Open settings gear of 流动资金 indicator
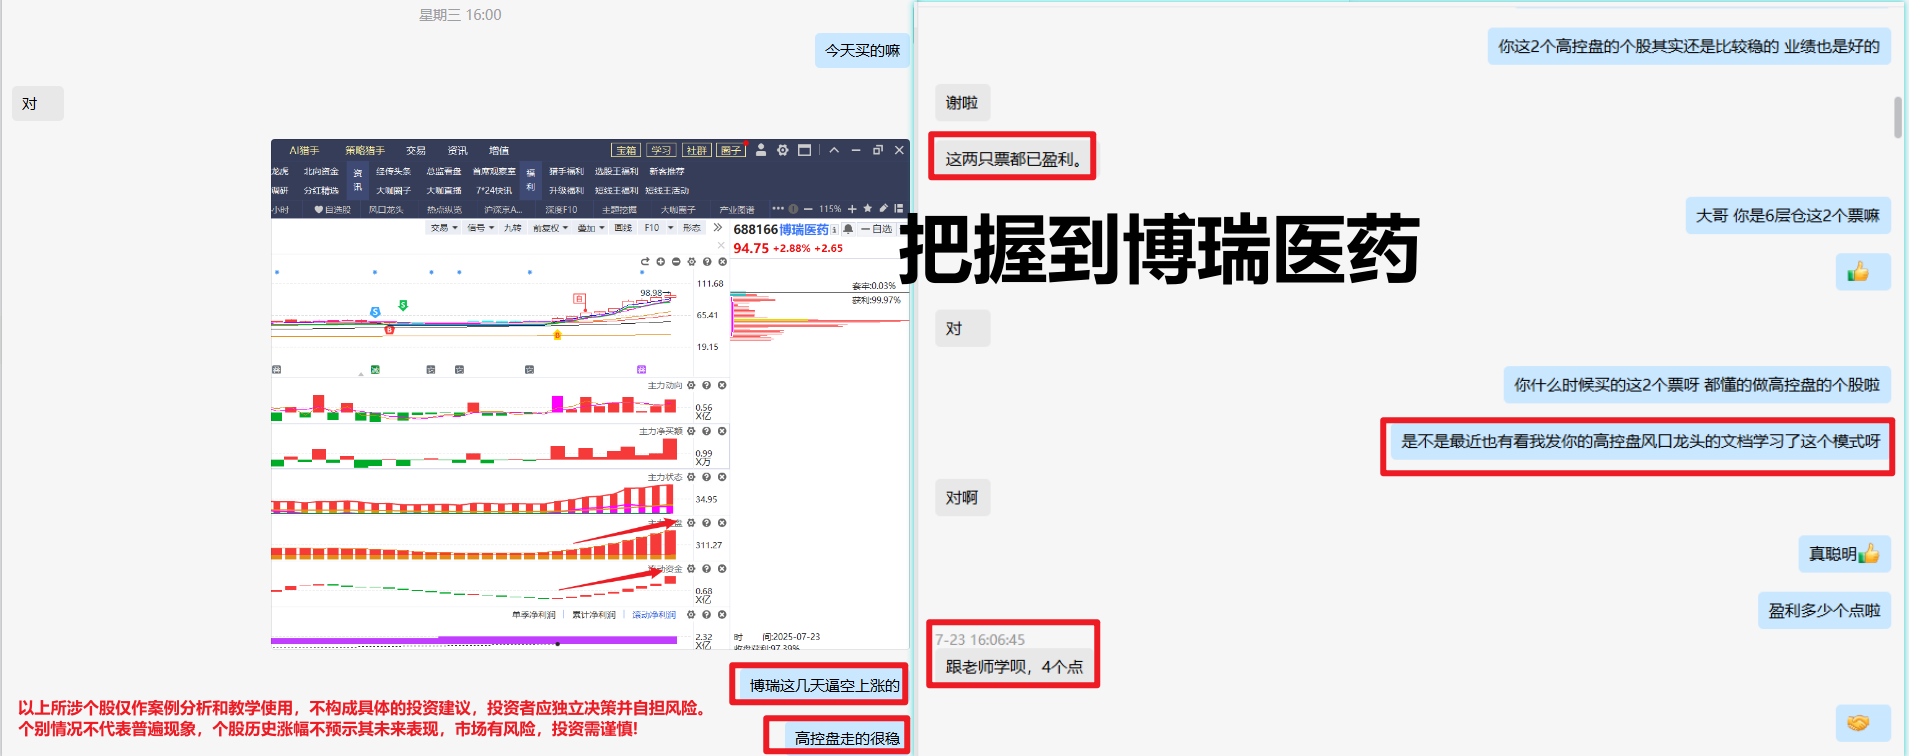The height and width of the screenshot is (756, 1909). tap(691, 569)
